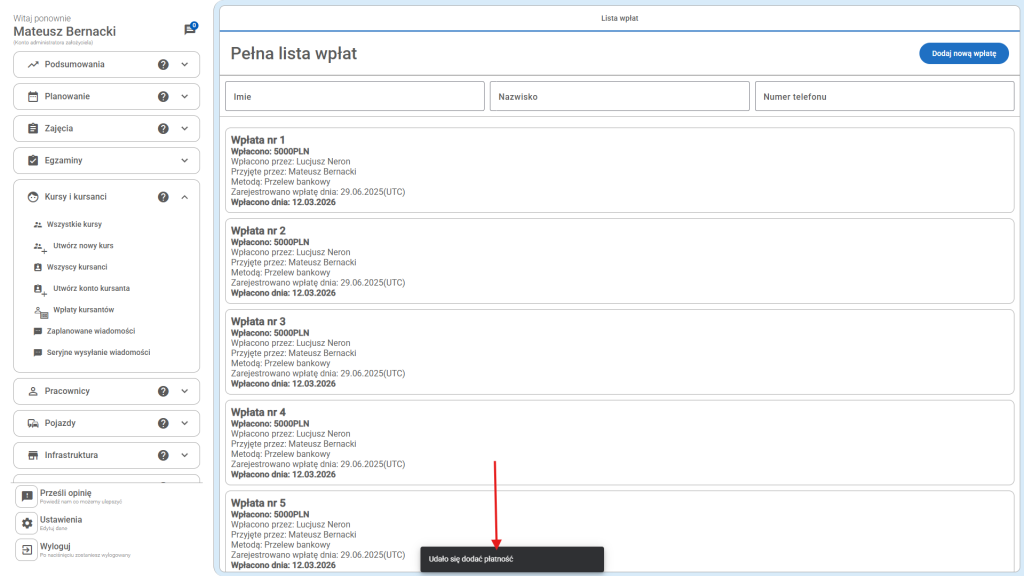Click the Prześlij opinię feedback icon
Viewport: 1024px width, 576px height.
pyautogui.click(x=27, y=496)
